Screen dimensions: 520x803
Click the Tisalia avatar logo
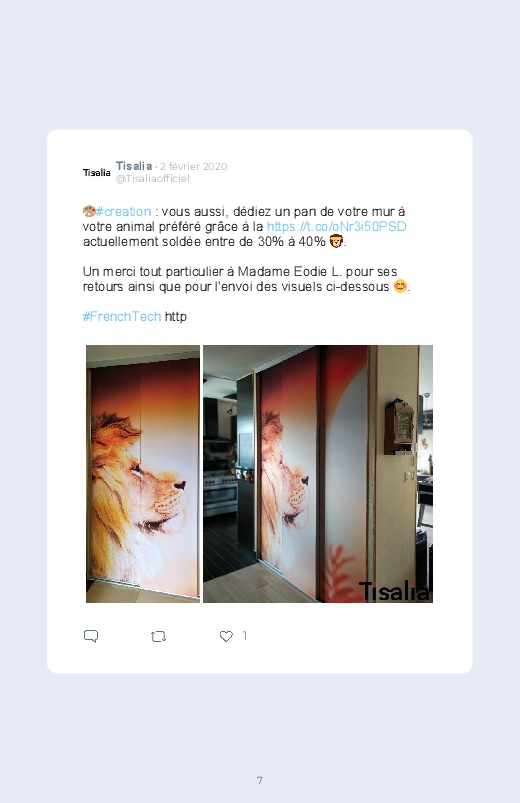(96, 173)
